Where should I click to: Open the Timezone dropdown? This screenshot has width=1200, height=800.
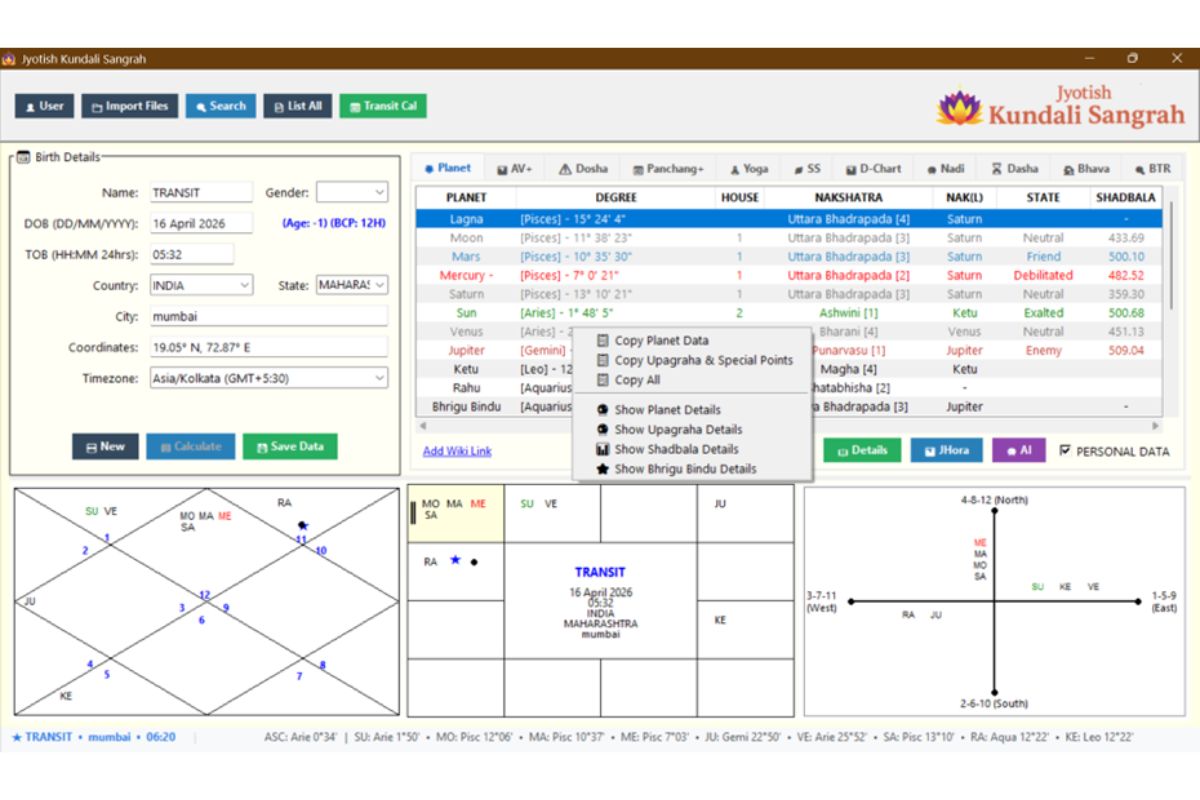click(268, 378)
